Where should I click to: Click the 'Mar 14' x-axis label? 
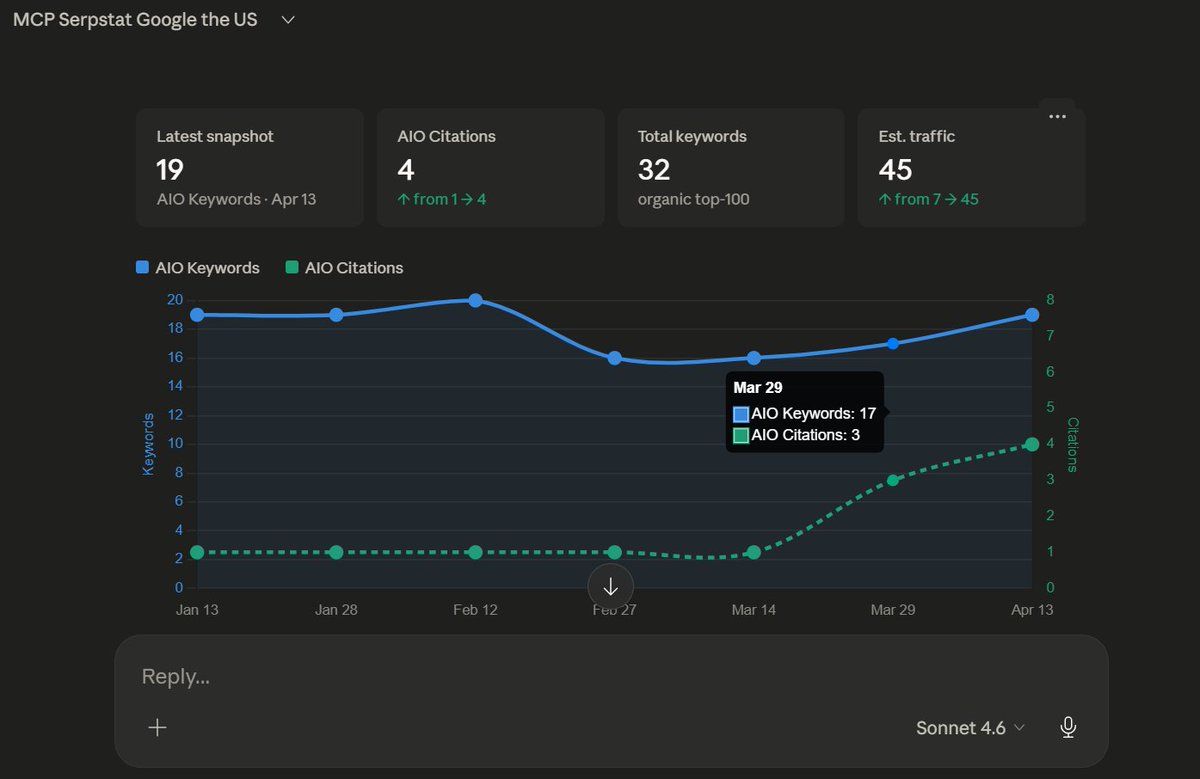click(754, 609)
